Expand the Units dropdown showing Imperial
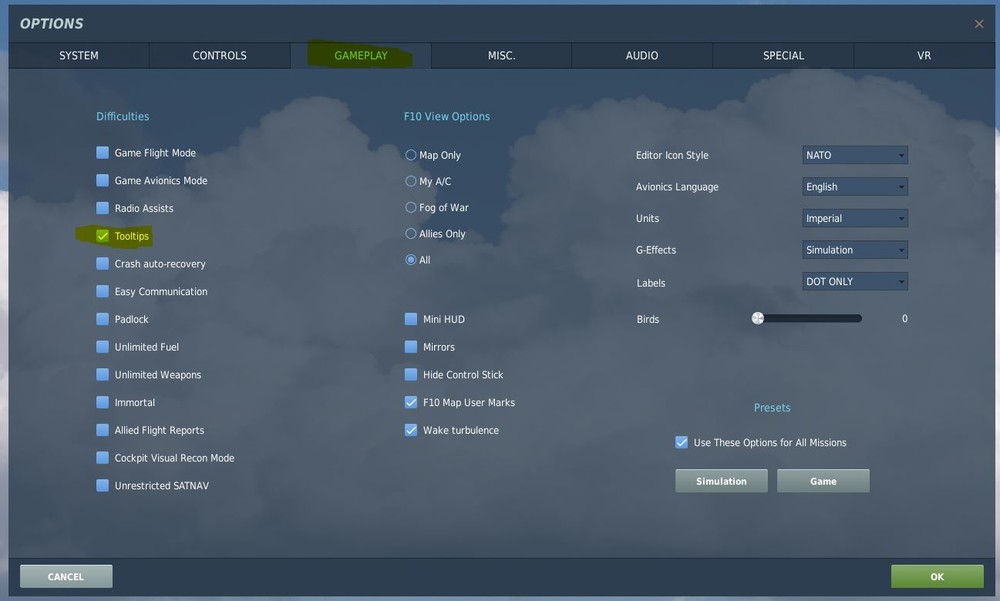 pos(855,218)
